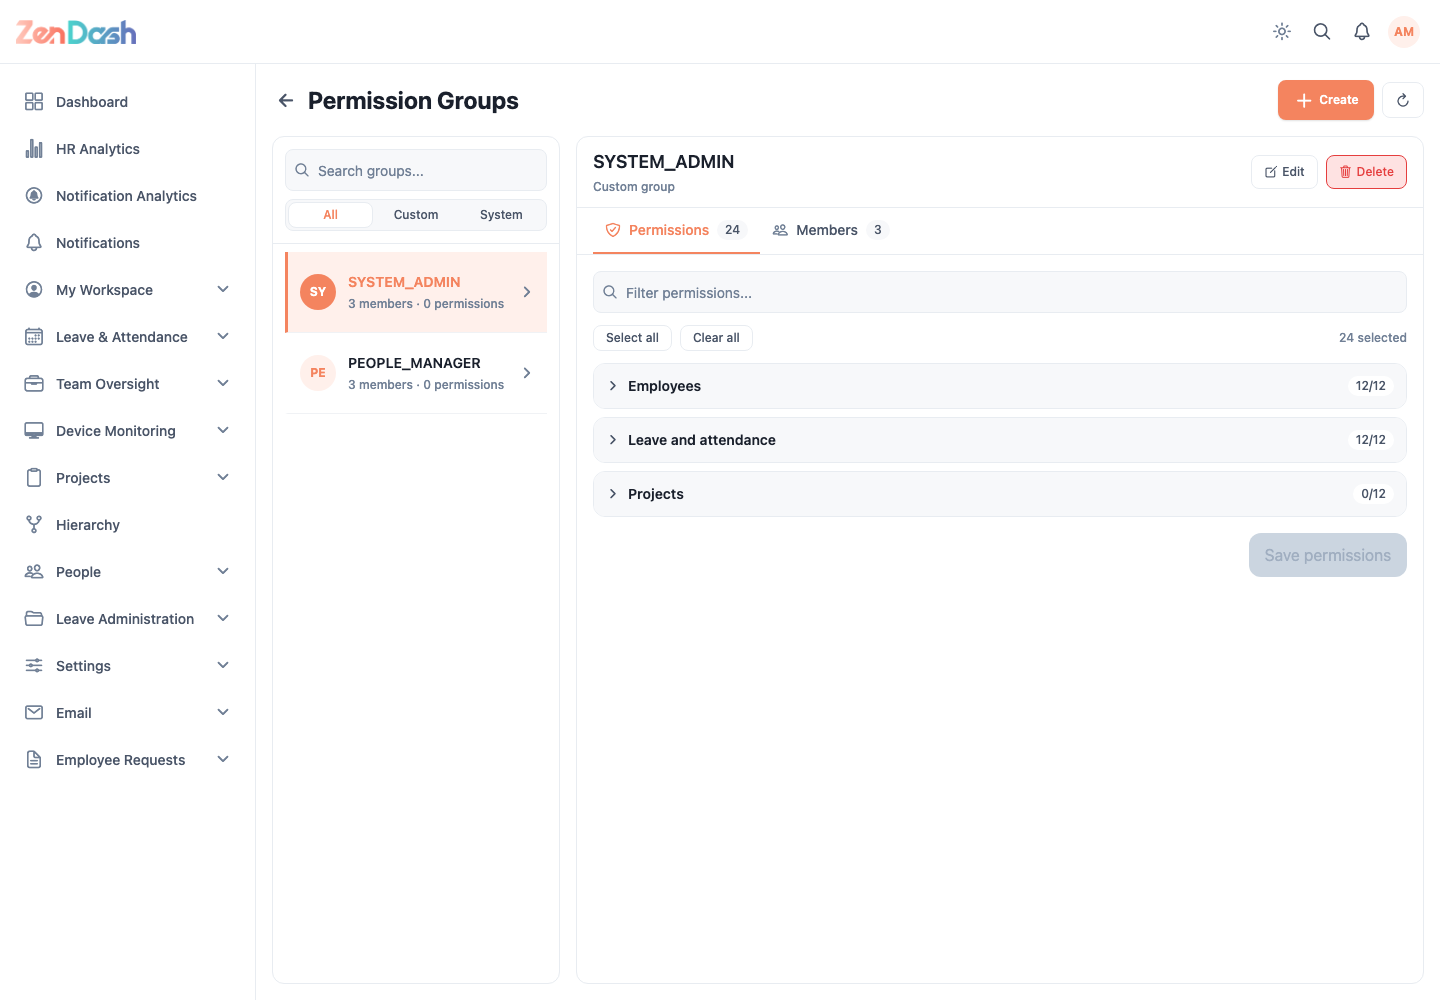This screenshot has width=1440, height=1000.
Task: Filter groups by System
Action: (501, 215)
